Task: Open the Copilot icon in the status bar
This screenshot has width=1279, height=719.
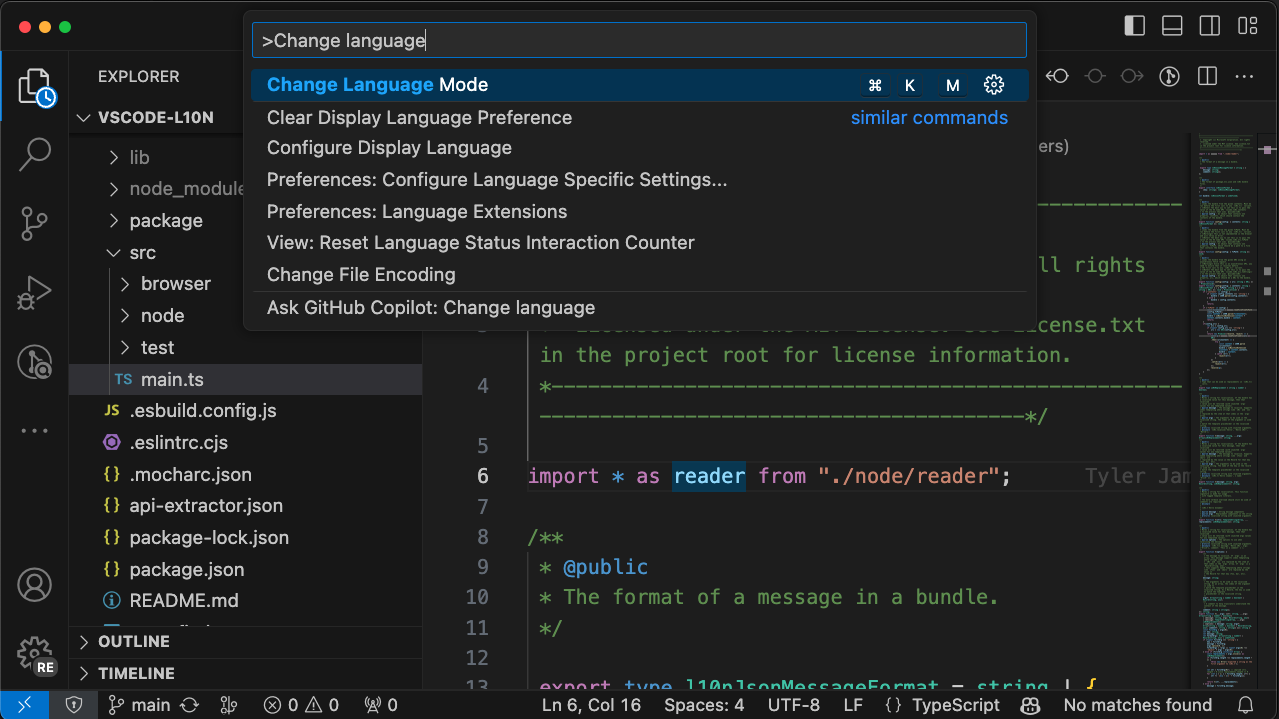Action: pyautogui.click(x=1031, y=705)
